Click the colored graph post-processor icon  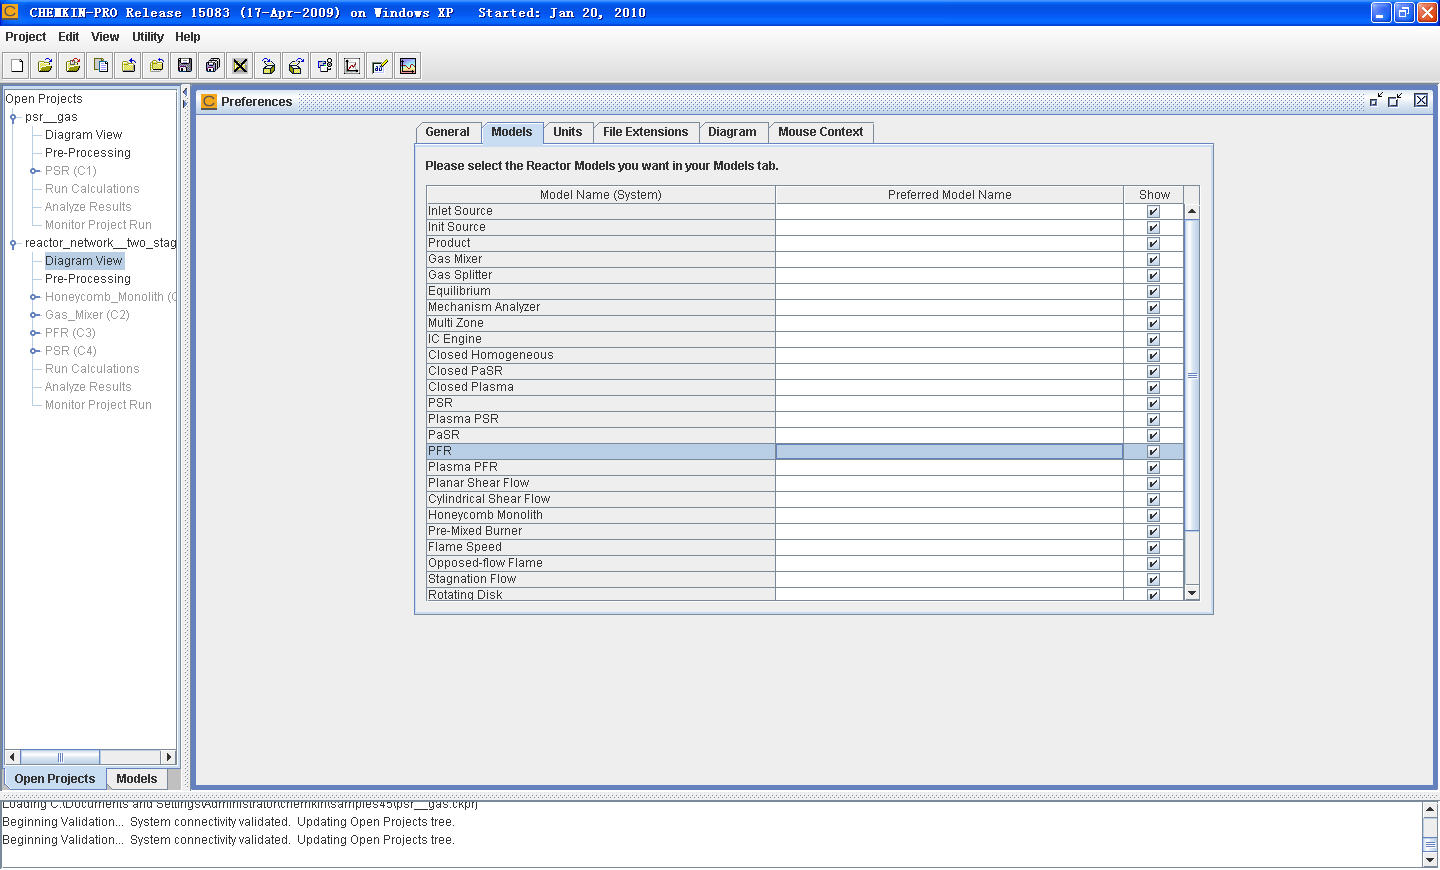pos(408,66)
